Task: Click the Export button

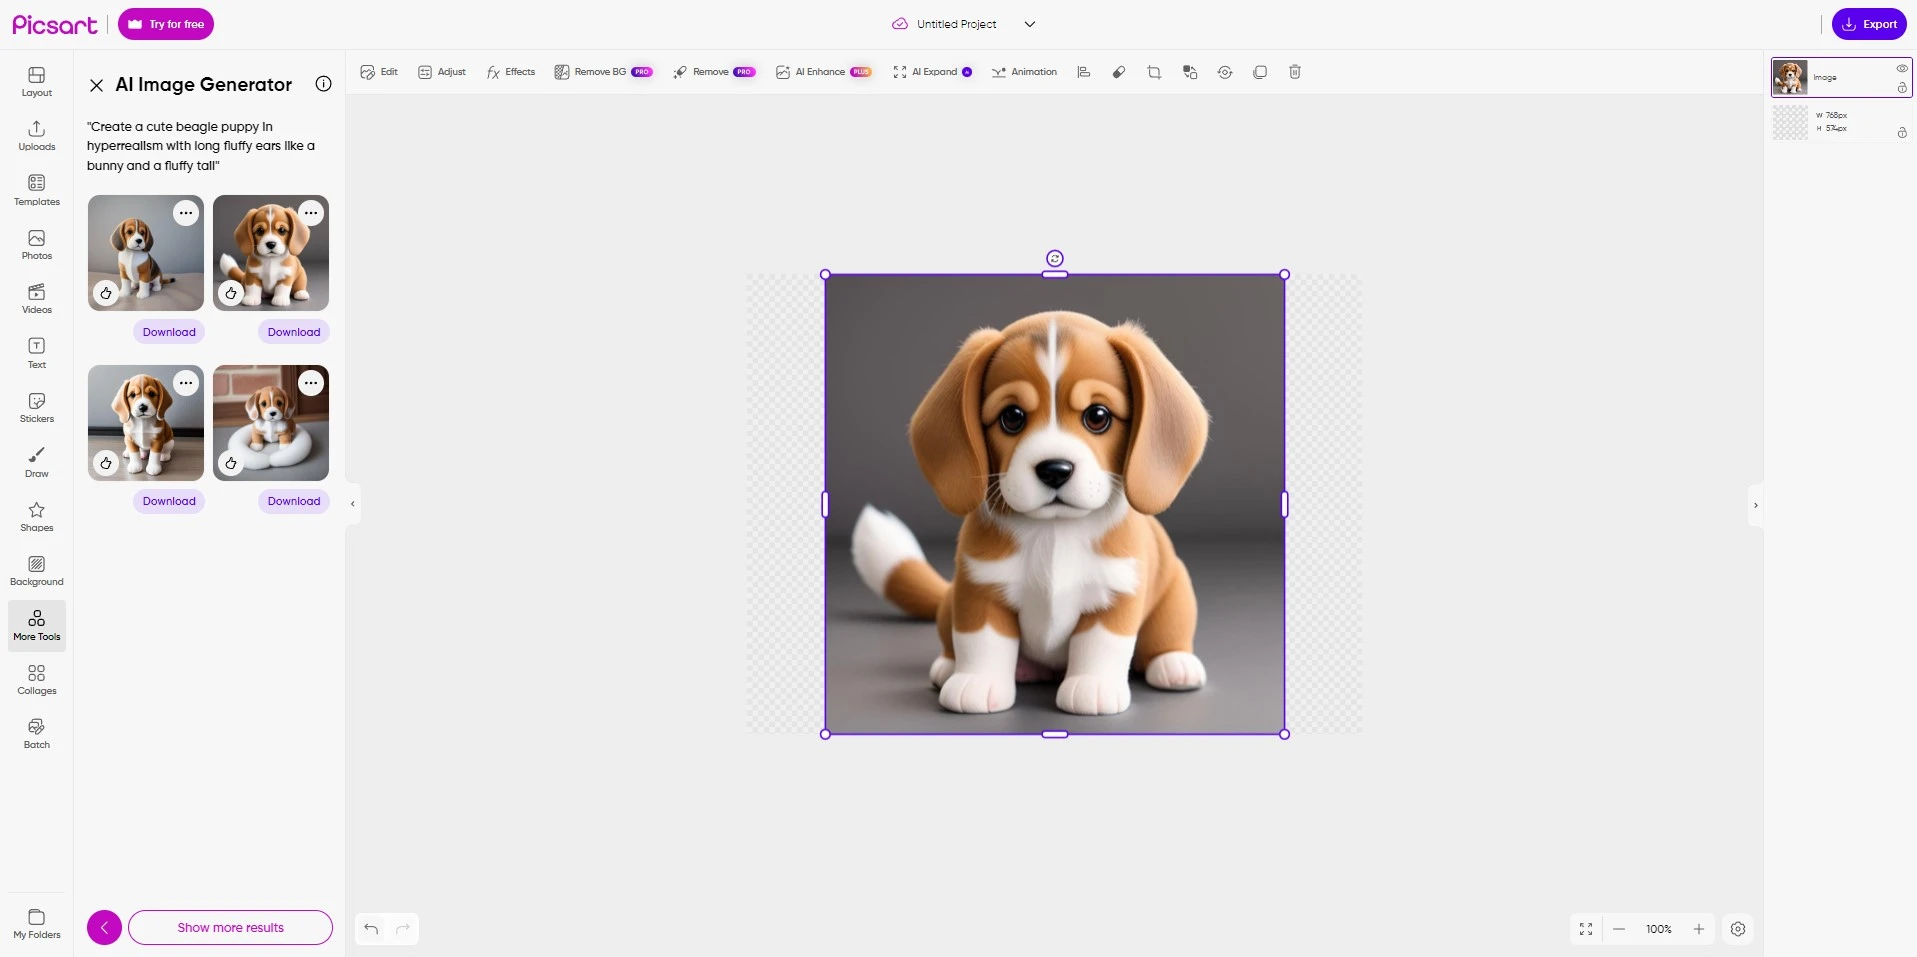Action: point(1869,24)
